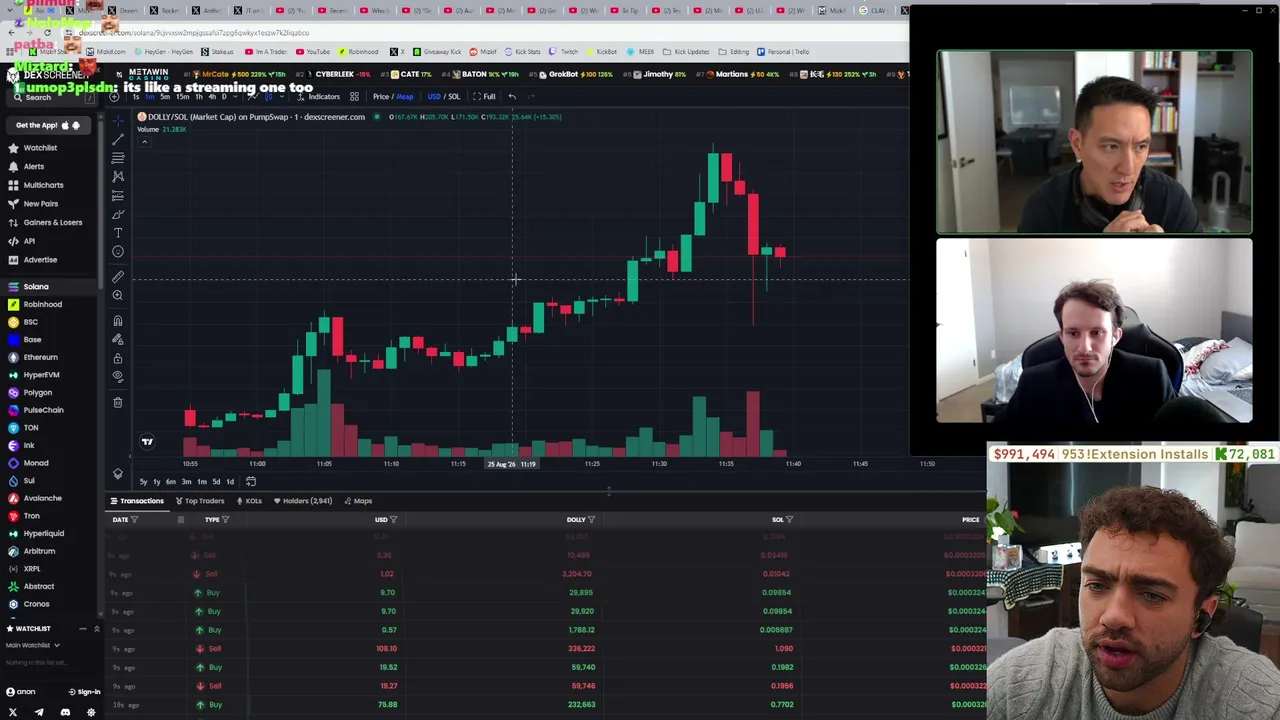Image resolution: width=1280 pixels, height=720 pixels.
Task: Open Gainers & Losers in sidebar
Action: (x=45, y=222)
